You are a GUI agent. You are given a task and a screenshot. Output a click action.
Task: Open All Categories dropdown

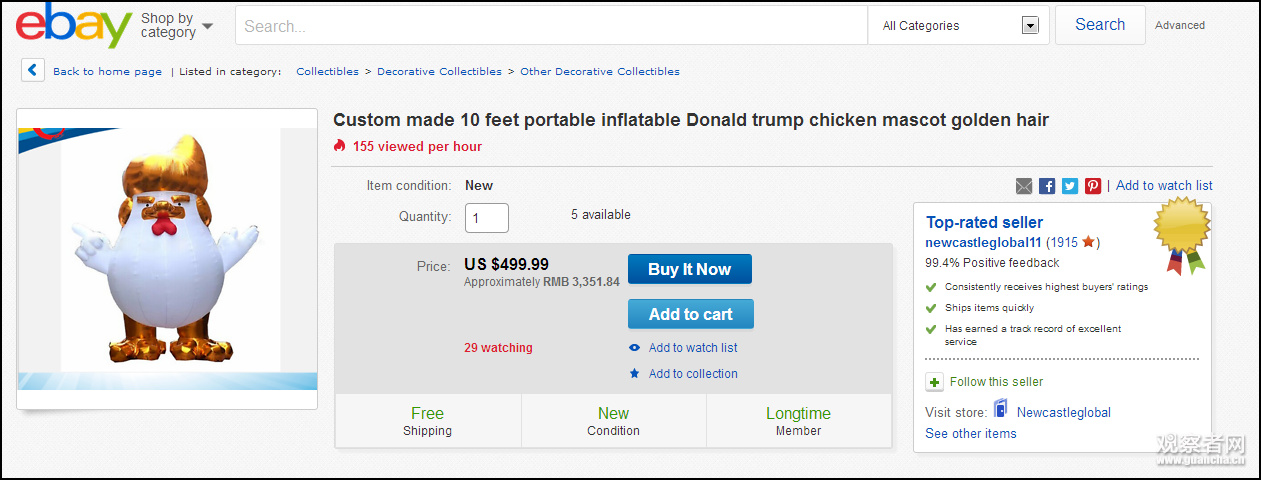click(x=960, y=26)
